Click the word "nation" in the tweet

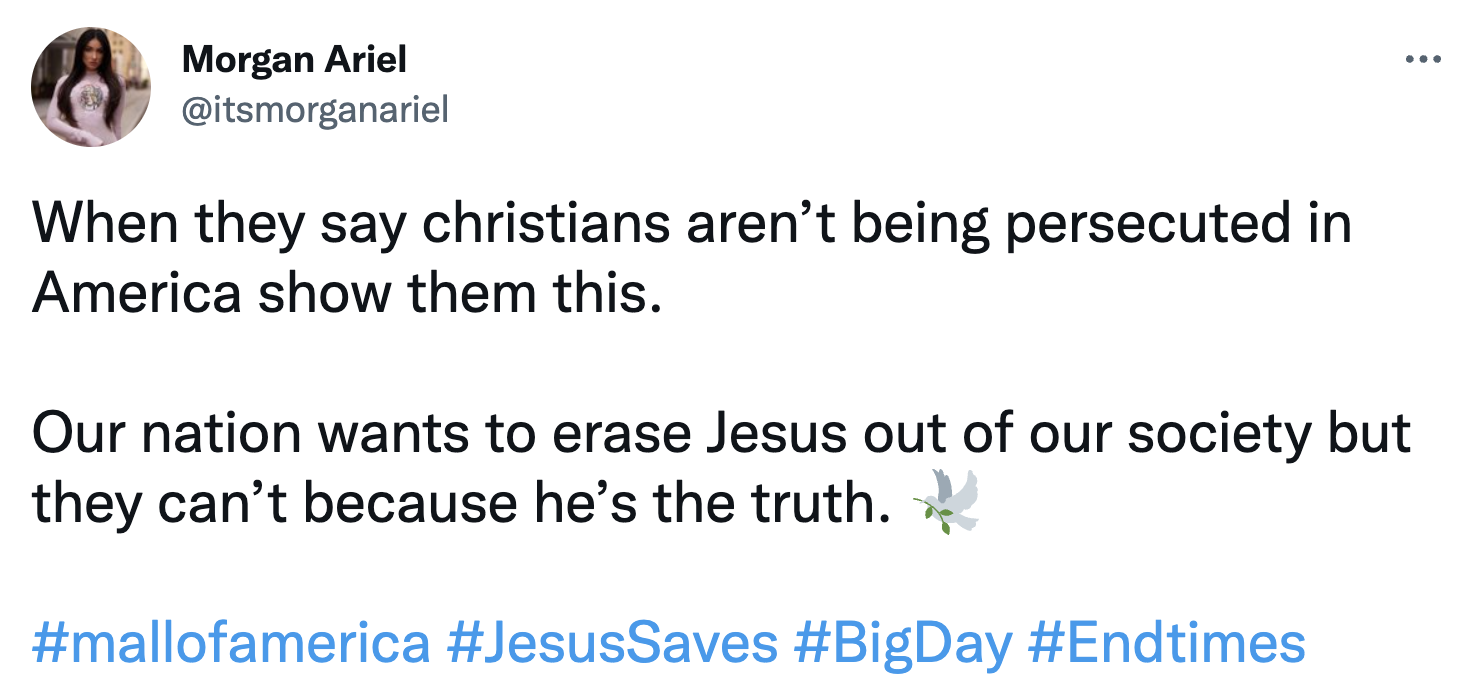pos(221,434)
